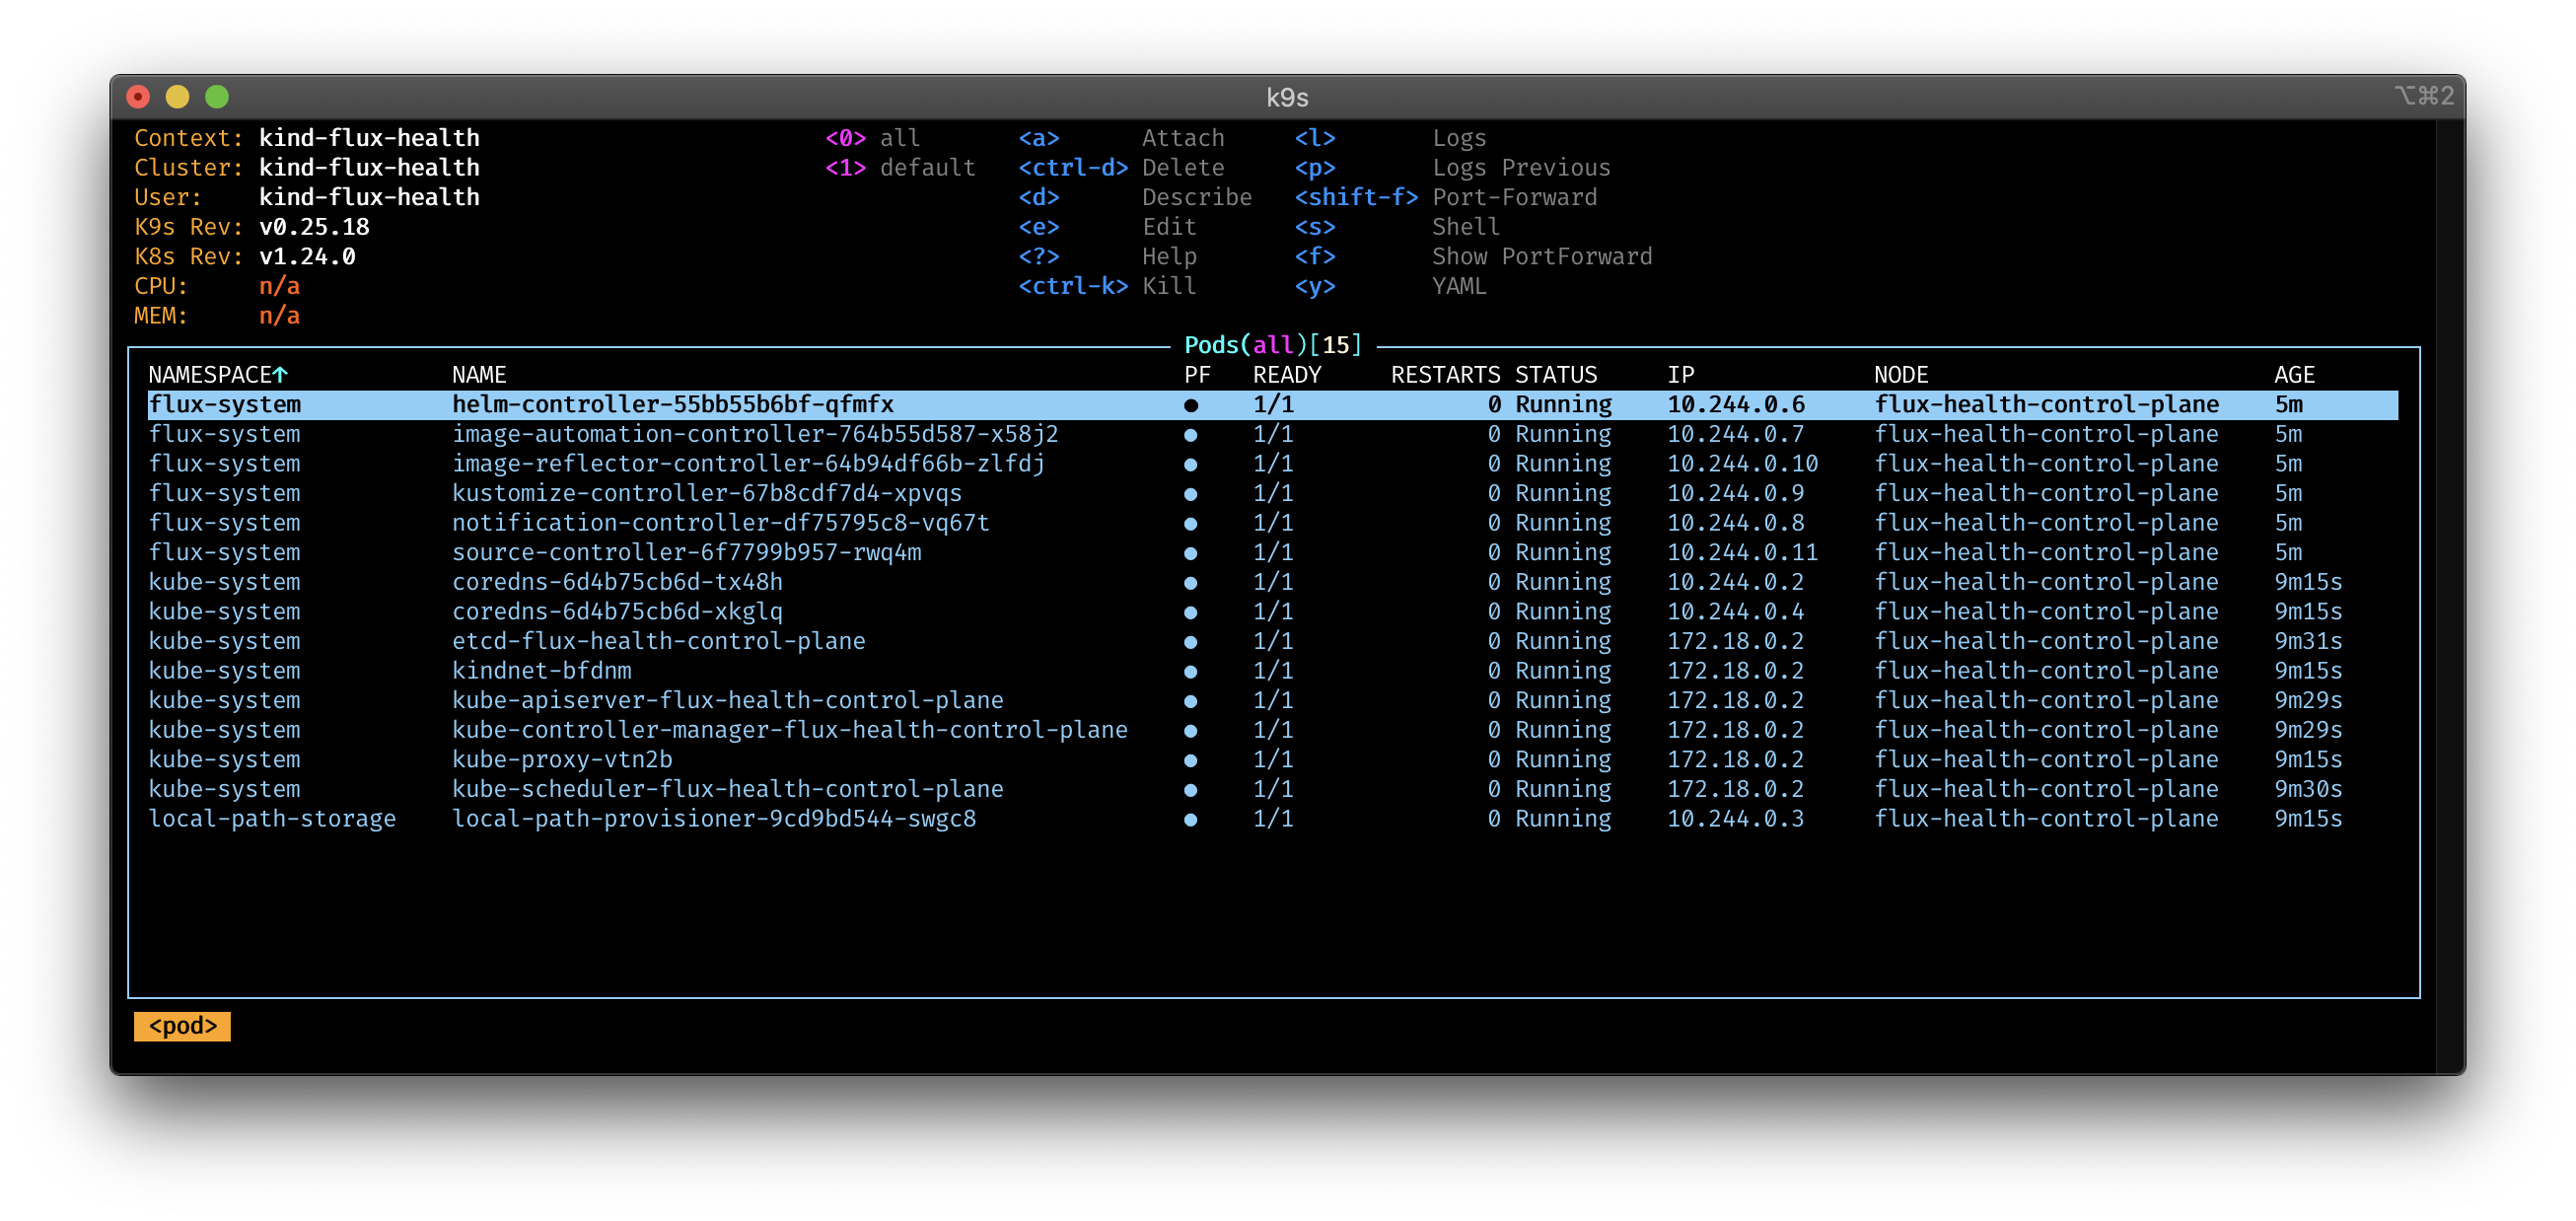The height and width of the screenshot is (1221, 2576).
Task: Click the <pod> breadcrumb at the bottom
Action: click(182, 1026)
